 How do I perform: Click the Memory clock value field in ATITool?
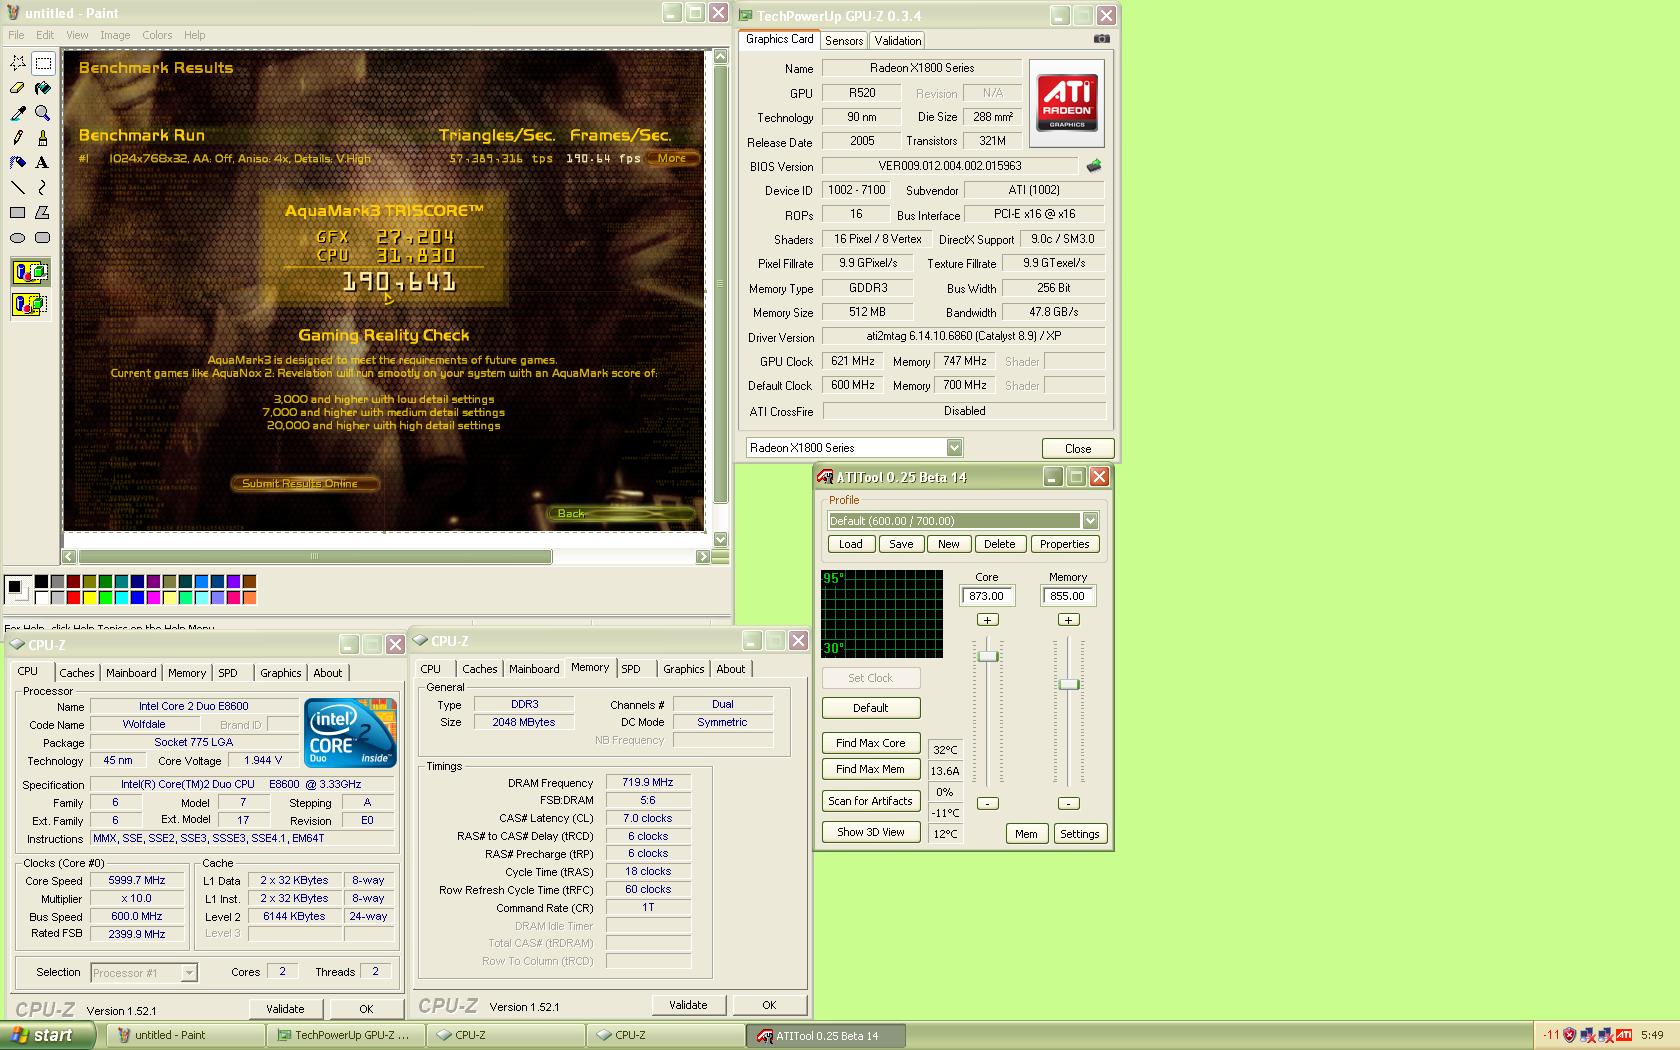(1068, 596)
